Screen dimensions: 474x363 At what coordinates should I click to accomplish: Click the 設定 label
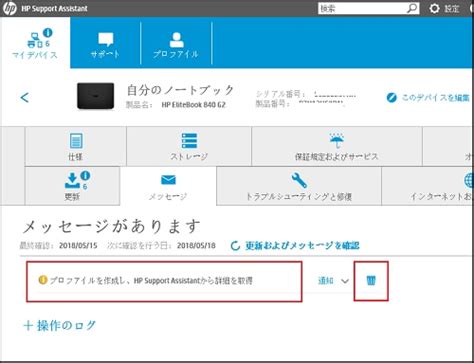(x=452, y=9)
